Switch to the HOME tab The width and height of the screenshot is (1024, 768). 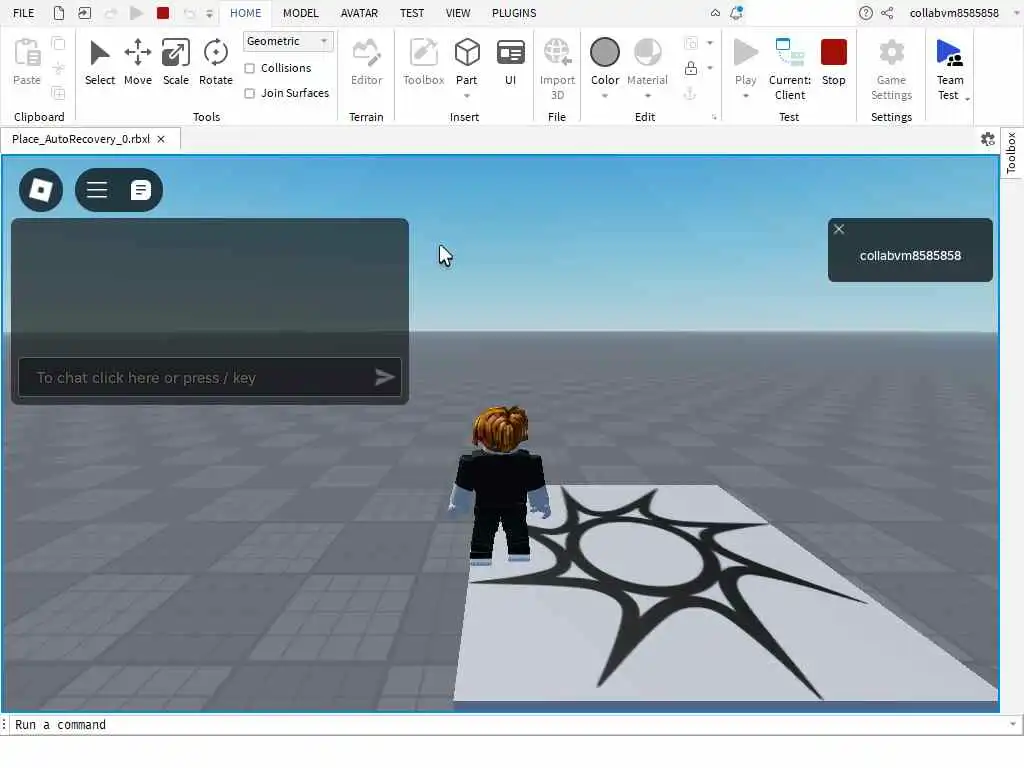point(246,13)
